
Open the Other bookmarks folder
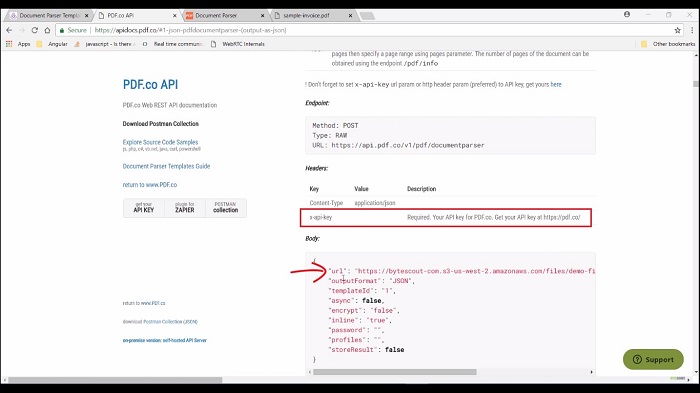(668, 44)
